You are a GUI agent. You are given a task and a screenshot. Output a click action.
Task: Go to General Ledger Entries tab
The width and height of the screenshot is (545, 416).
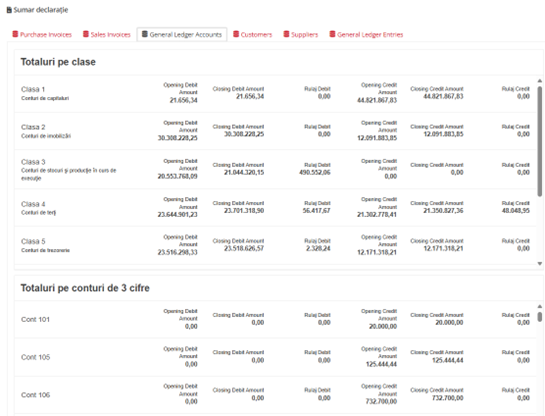pyautogui.click(x=366, y=34)
